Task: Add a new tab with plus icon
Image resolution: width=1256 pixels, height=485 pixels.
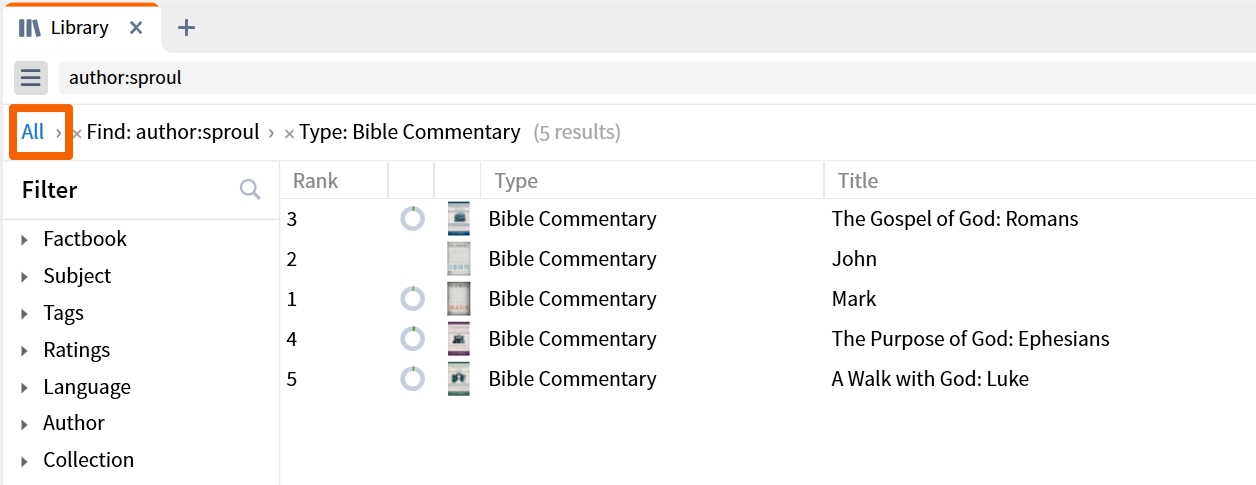Action: (x=186, y=28)
